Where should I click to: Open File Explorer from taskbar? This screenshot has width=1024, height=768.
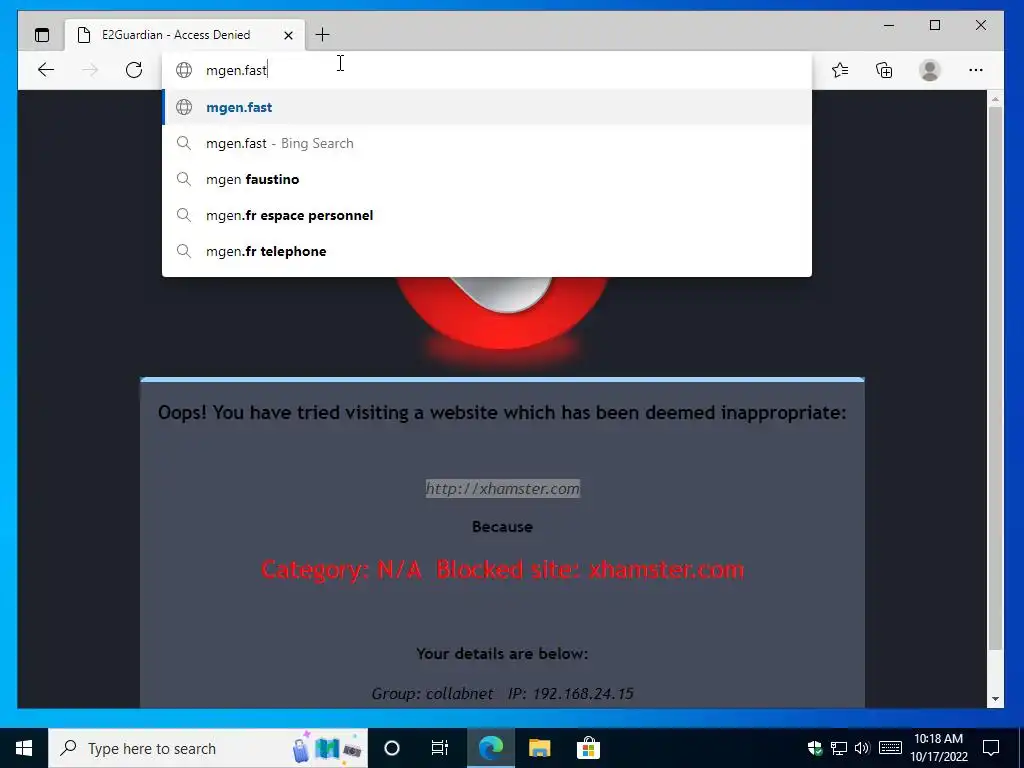[539, 748]
